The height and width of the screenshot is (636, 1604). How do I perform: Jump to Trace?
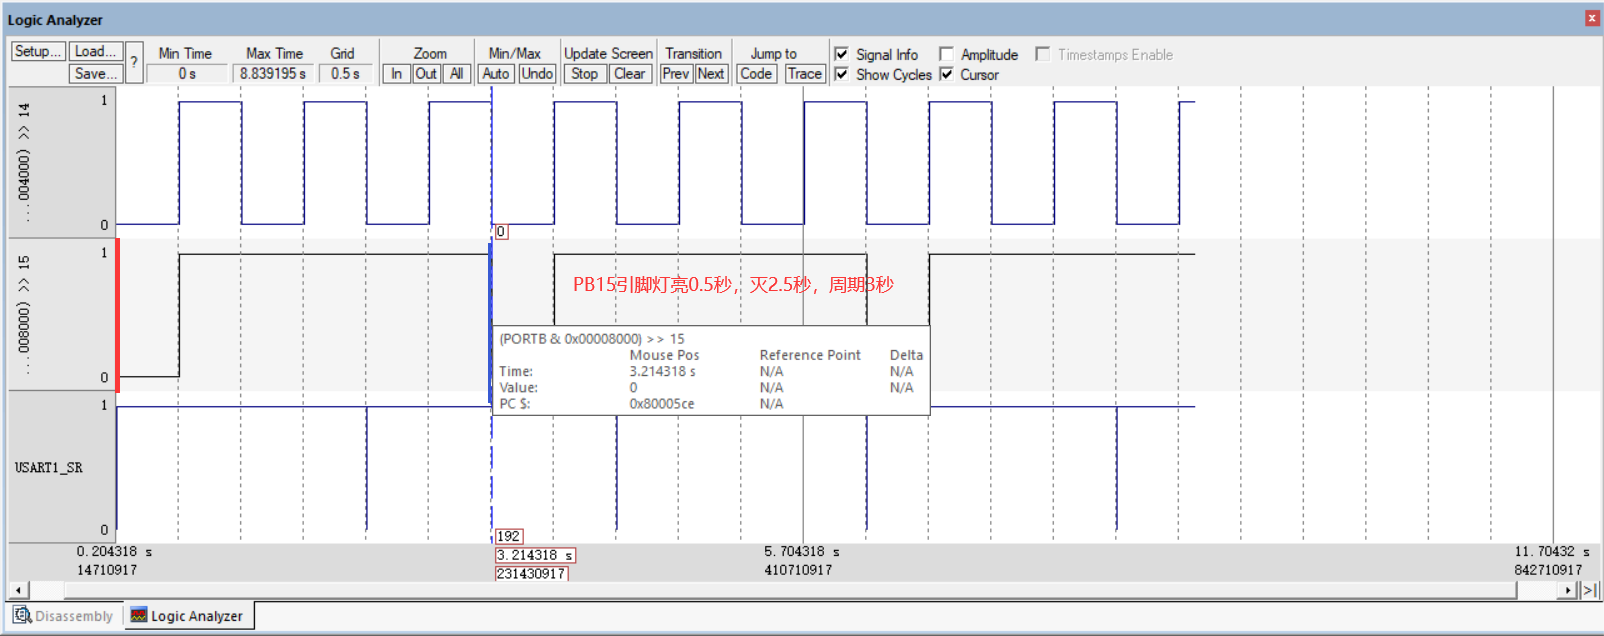tap(804, 74)
